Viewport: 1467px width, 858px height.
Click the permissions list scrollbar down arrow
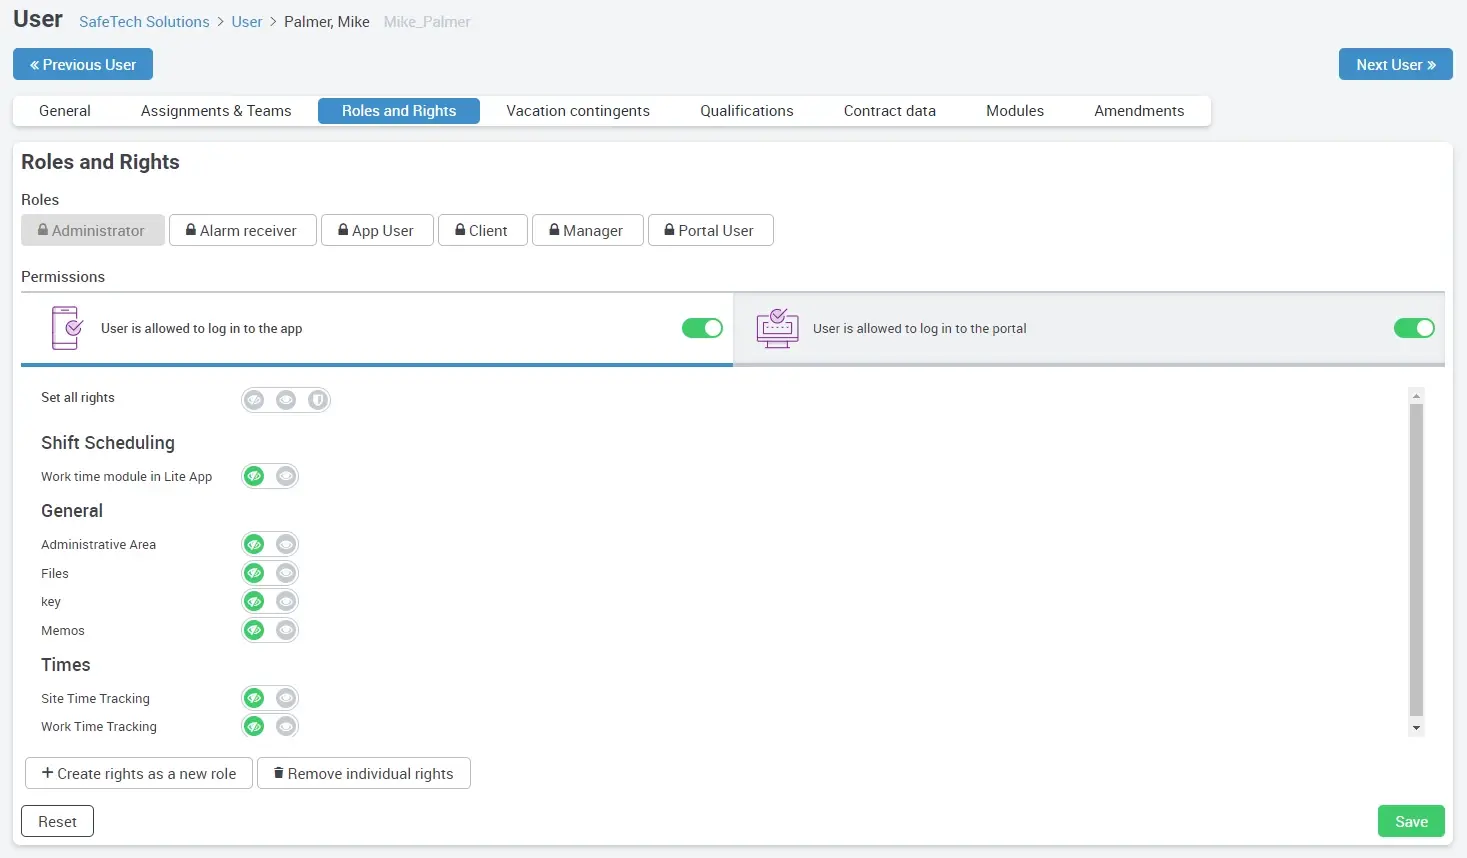tap(1415, 728)
